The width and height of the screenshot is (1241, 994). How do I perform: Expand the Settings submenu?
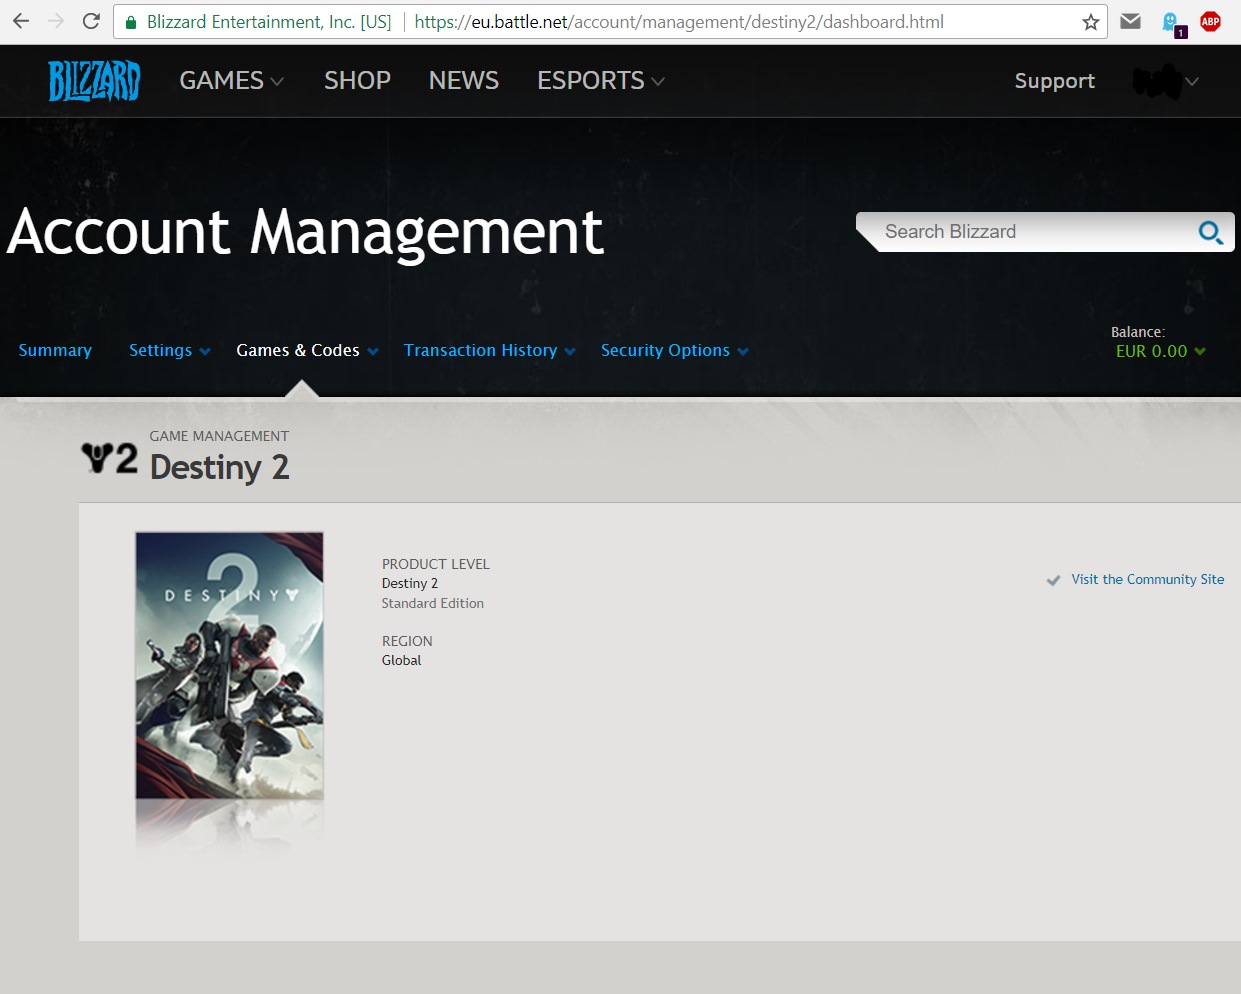pyautogui.click(x=205, y=351)
